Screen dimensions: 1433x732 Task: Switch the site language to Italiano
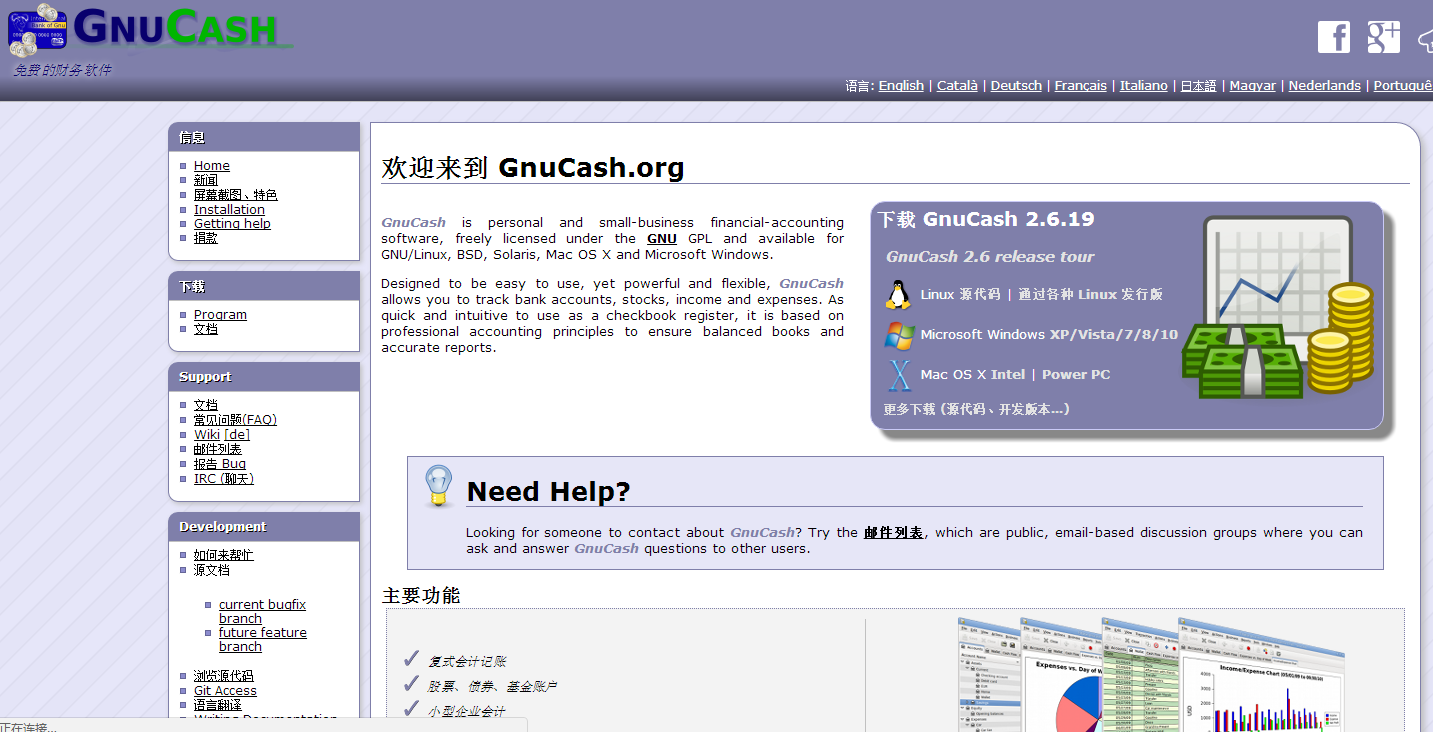1144,86
